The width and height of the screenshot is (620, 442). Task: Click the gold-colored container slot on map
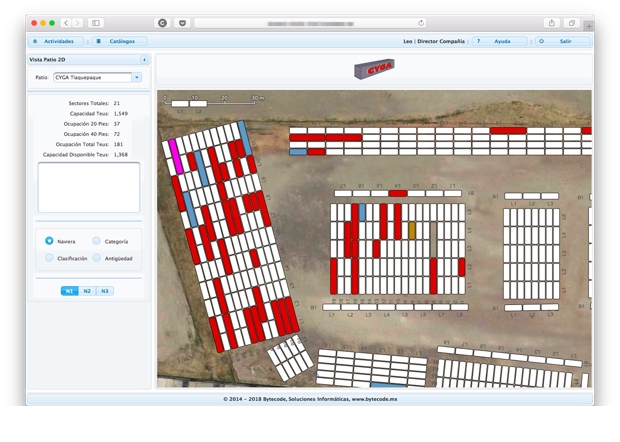pos(412,230)
